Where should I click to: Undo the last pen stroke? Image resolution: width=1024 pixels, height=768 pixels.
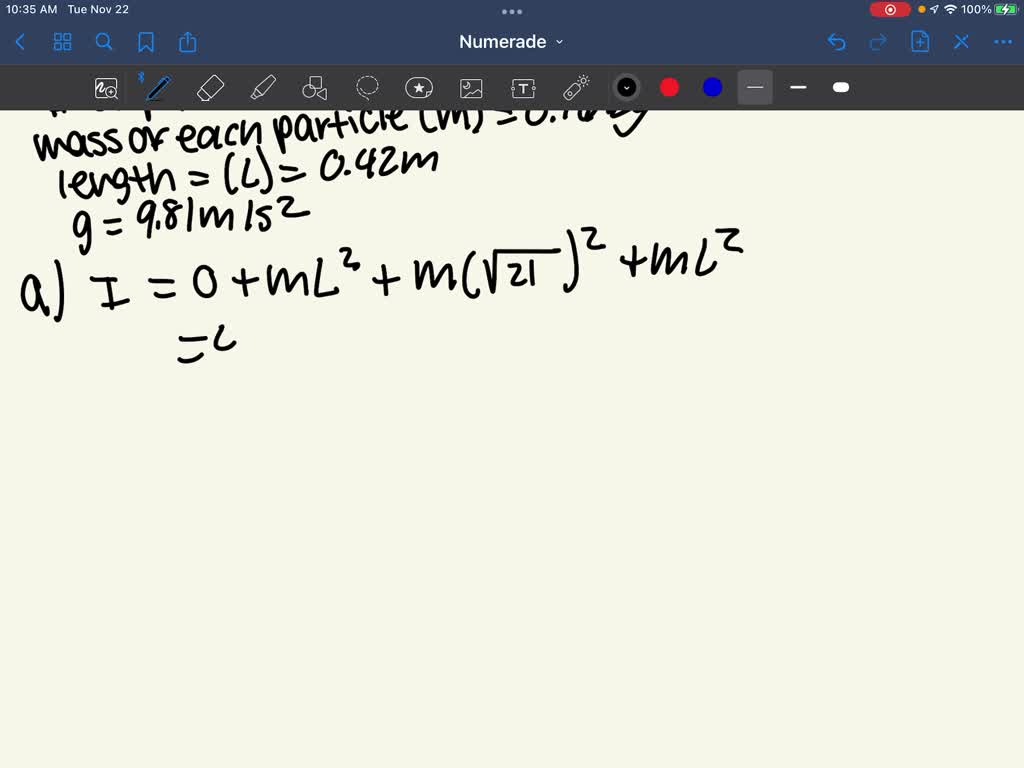[x=837, y=42]
